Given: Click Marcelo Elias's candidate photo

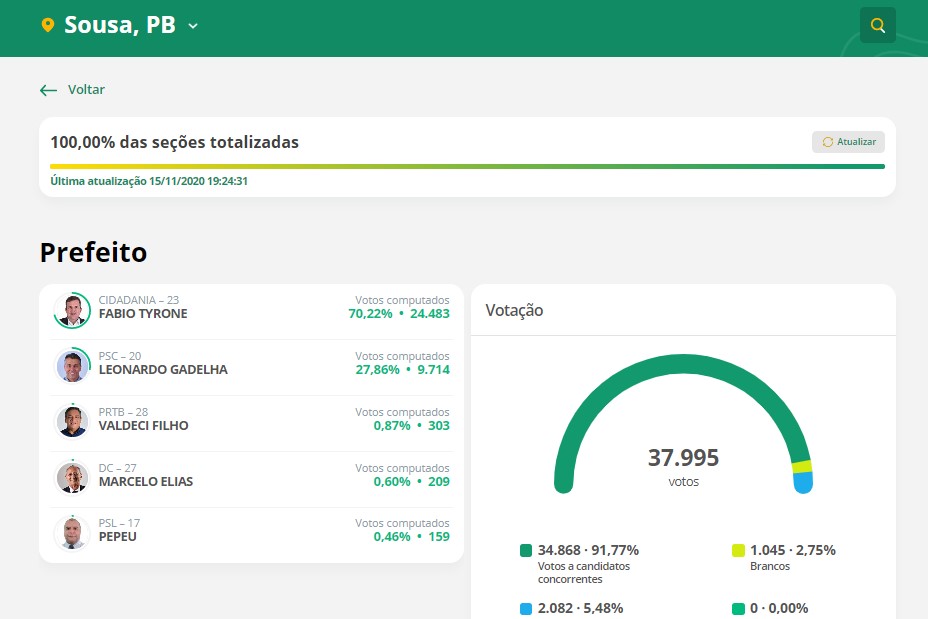Looking at the screenshot, I should click(72, 478).
